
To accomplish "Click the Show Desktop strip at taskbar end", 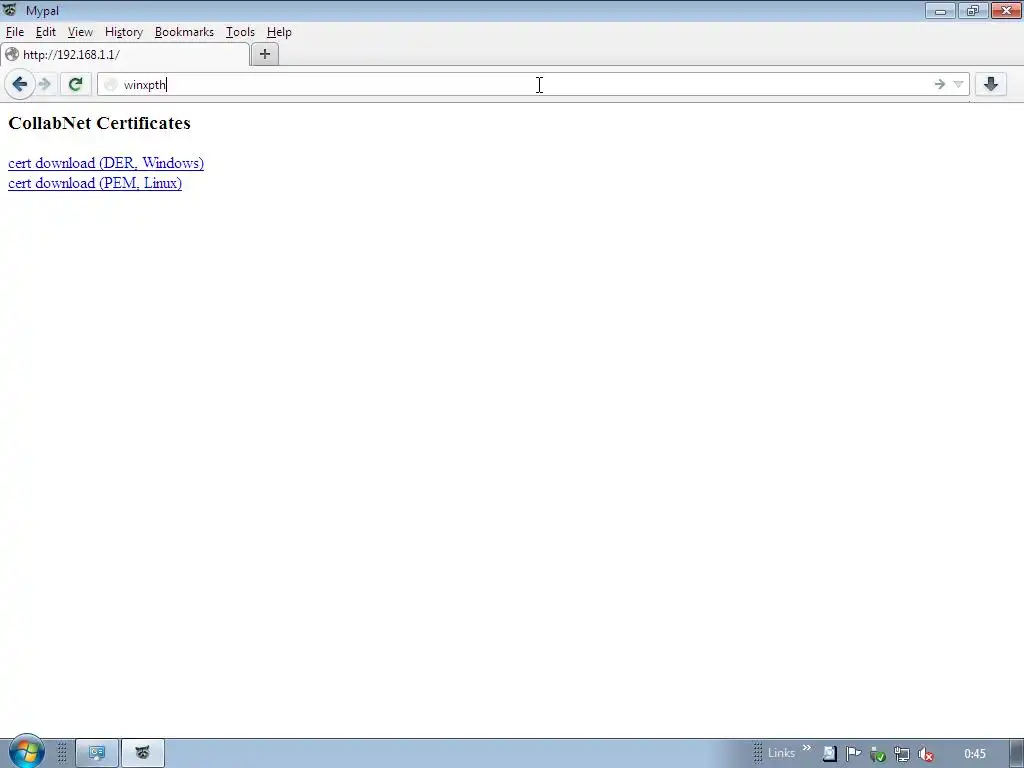I will [1017, 754].
